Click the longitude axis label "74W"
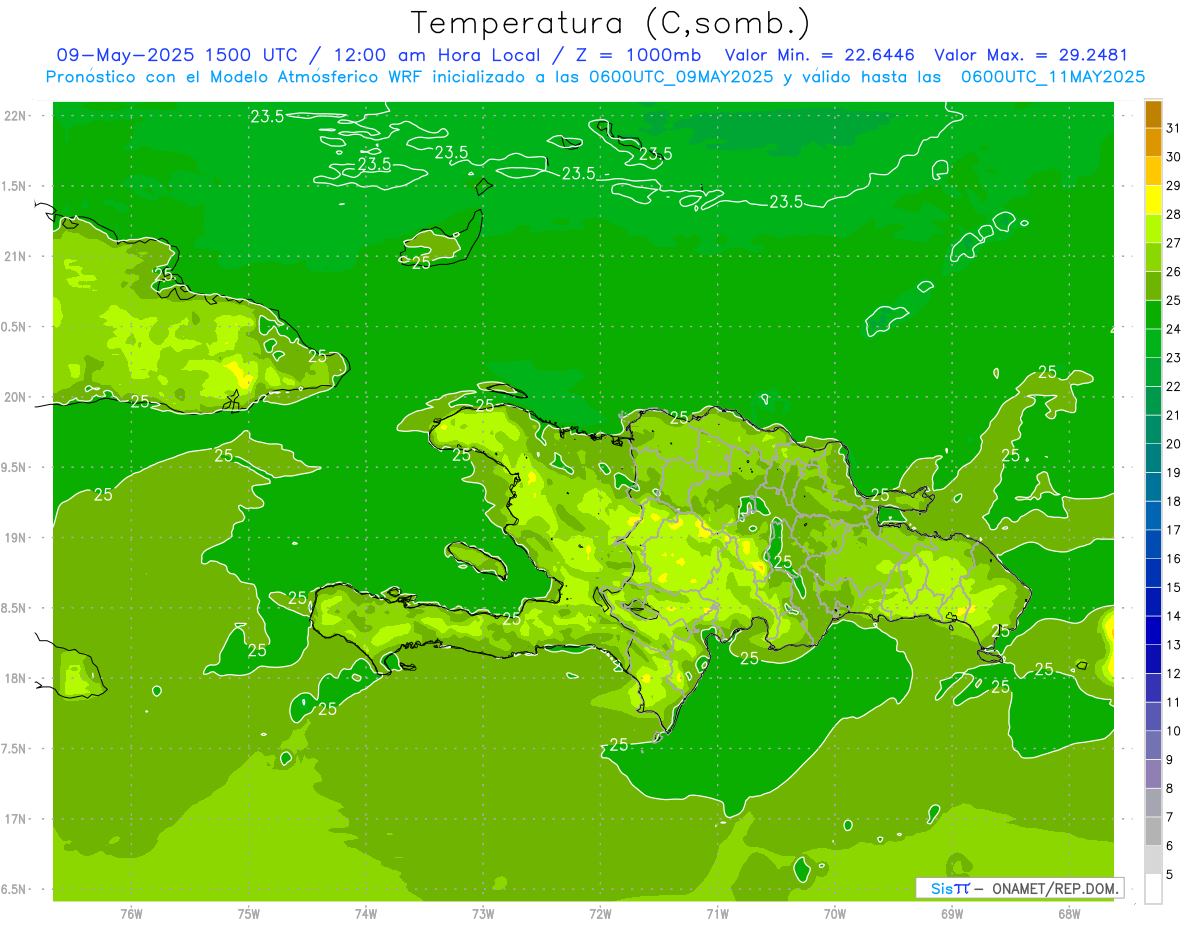1200x927 pixels. click(366, 914)
